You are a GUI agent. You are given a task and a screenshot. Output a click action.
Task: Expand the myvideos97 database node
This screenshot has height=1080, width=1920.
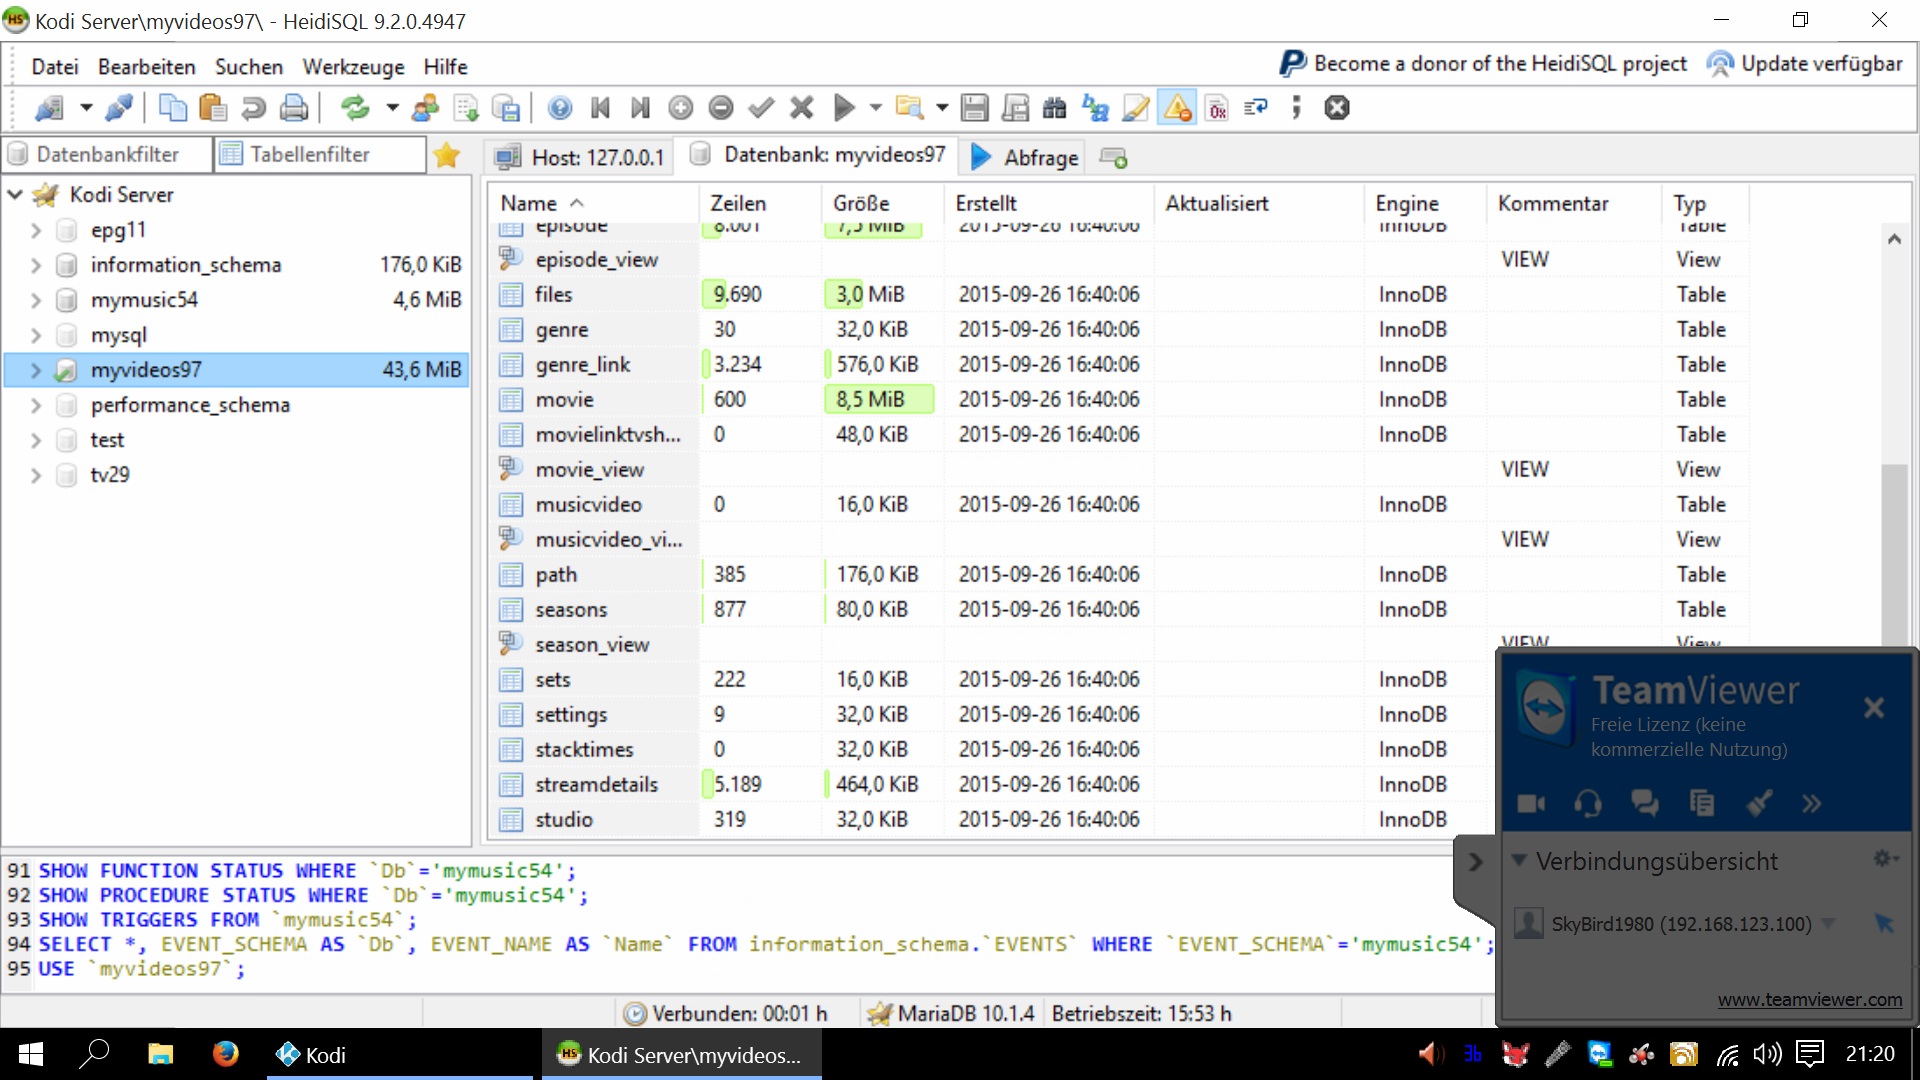(36, 370)
